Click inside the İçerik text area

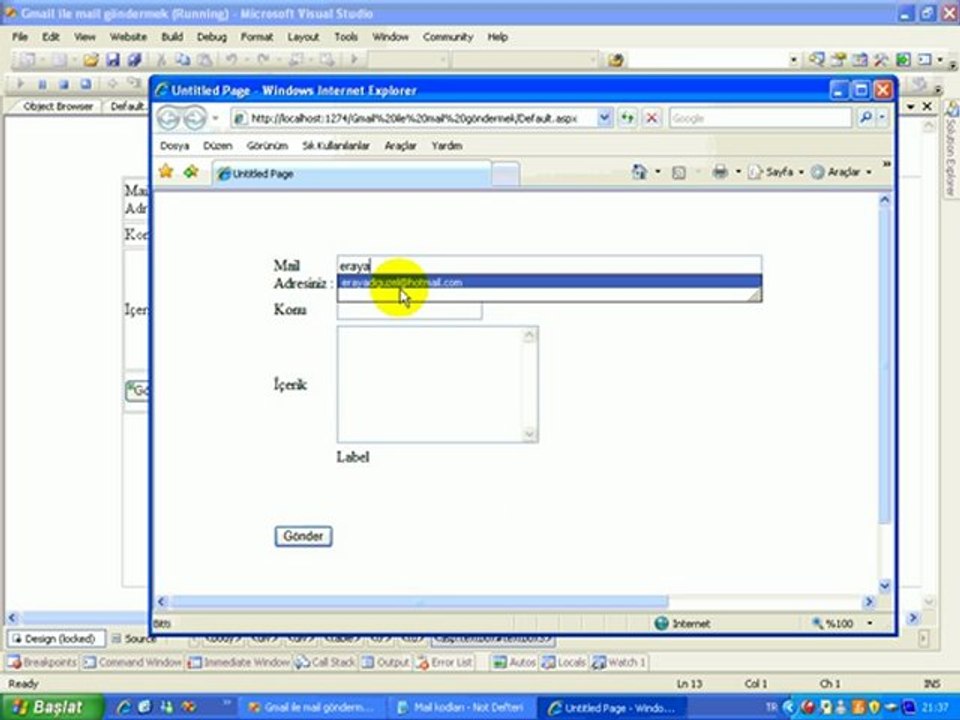coord(430,384)
